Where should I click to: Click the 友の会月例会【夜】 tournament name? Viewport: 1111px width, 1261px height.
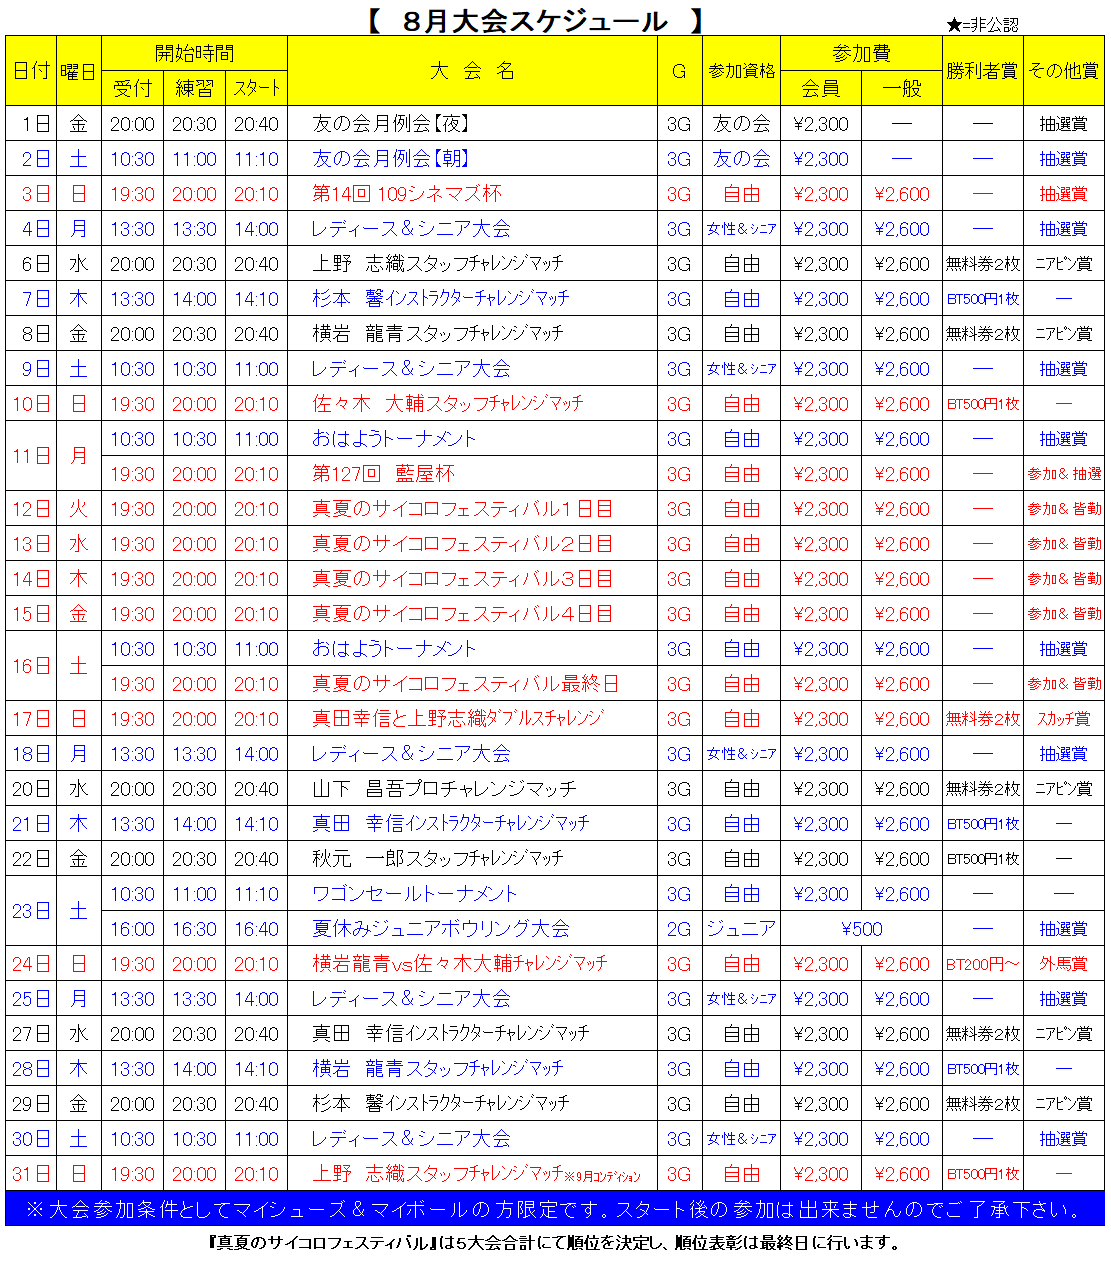point(391,124)
